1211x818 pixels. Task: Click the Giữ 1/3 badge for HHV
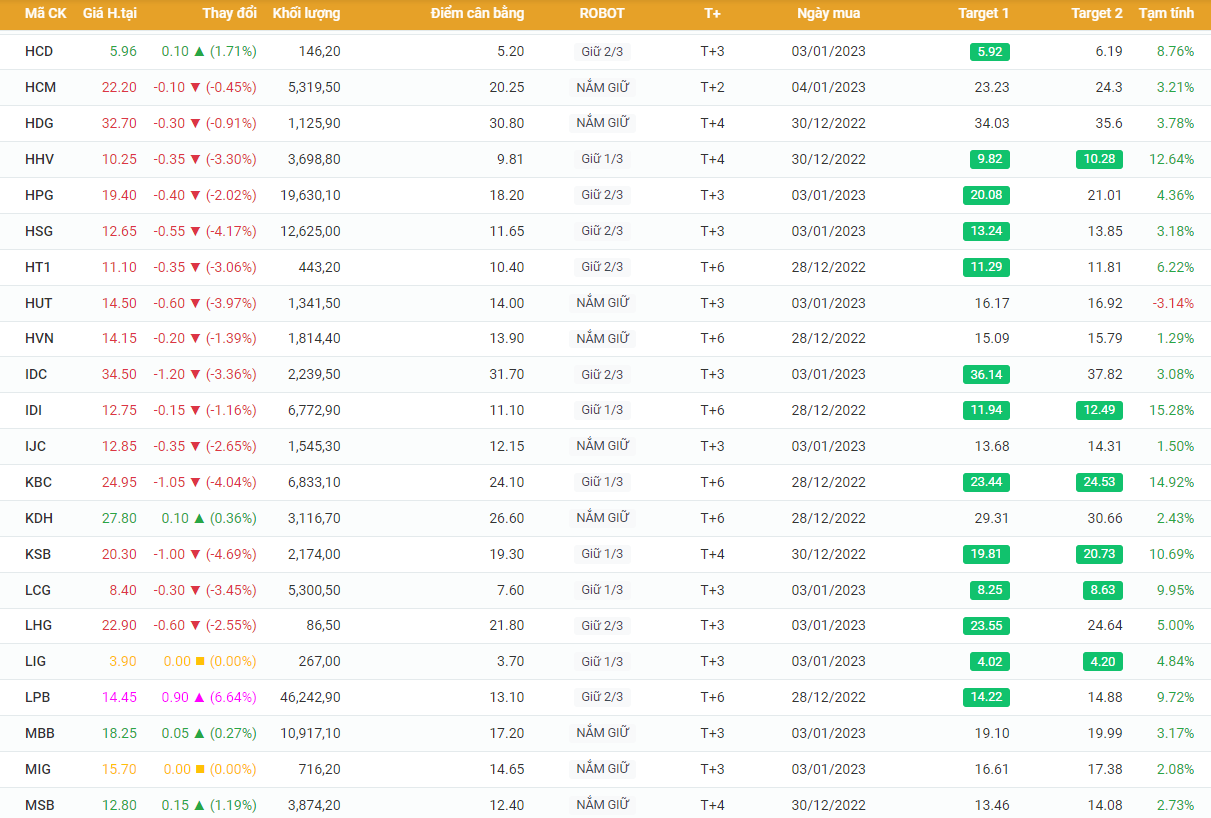point(602,159)
